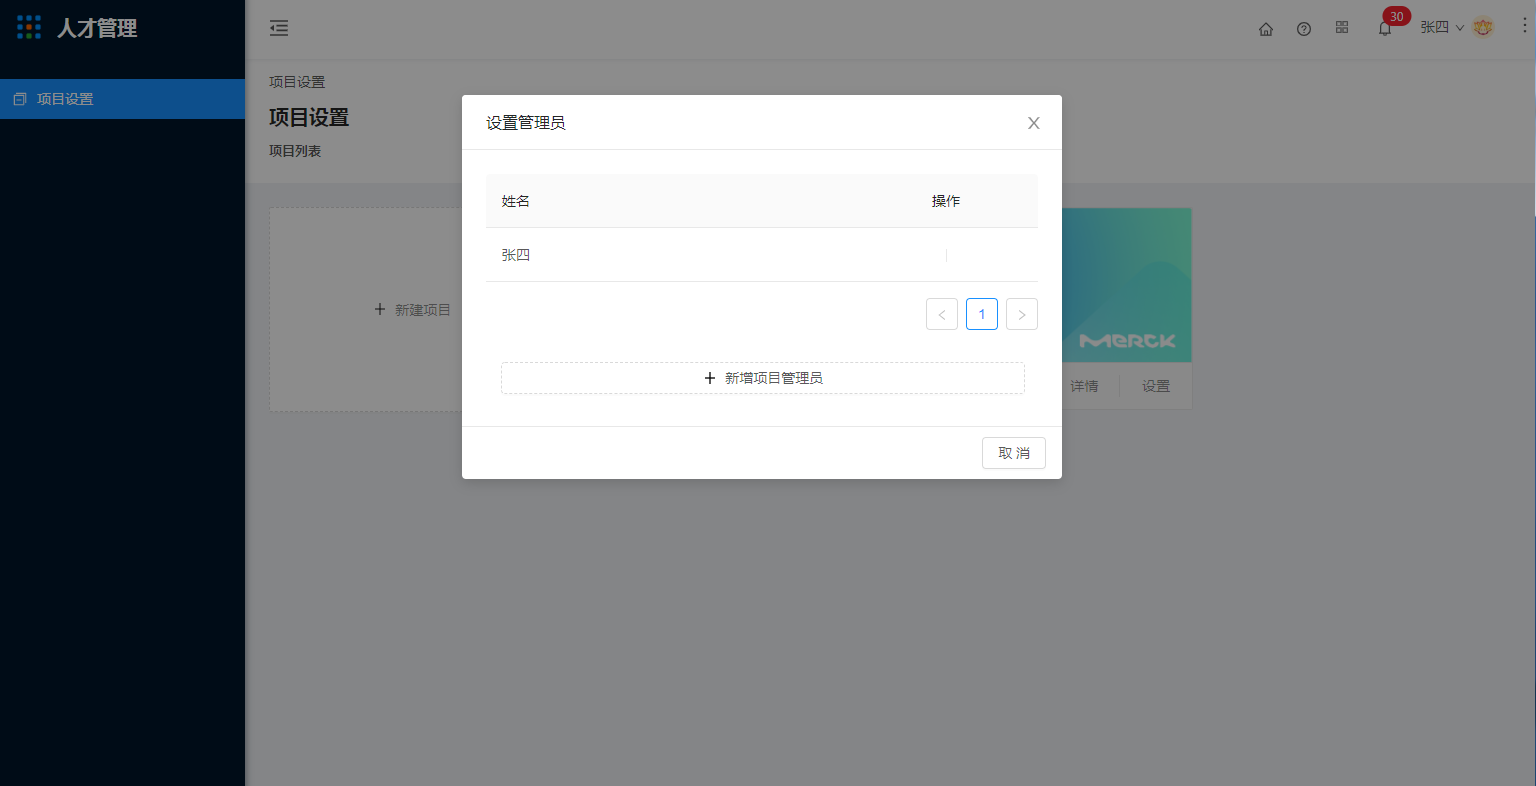Click 项目设置 breadcrumb text
This screenshot has width=1536, height=786.
tap(297, 82)
